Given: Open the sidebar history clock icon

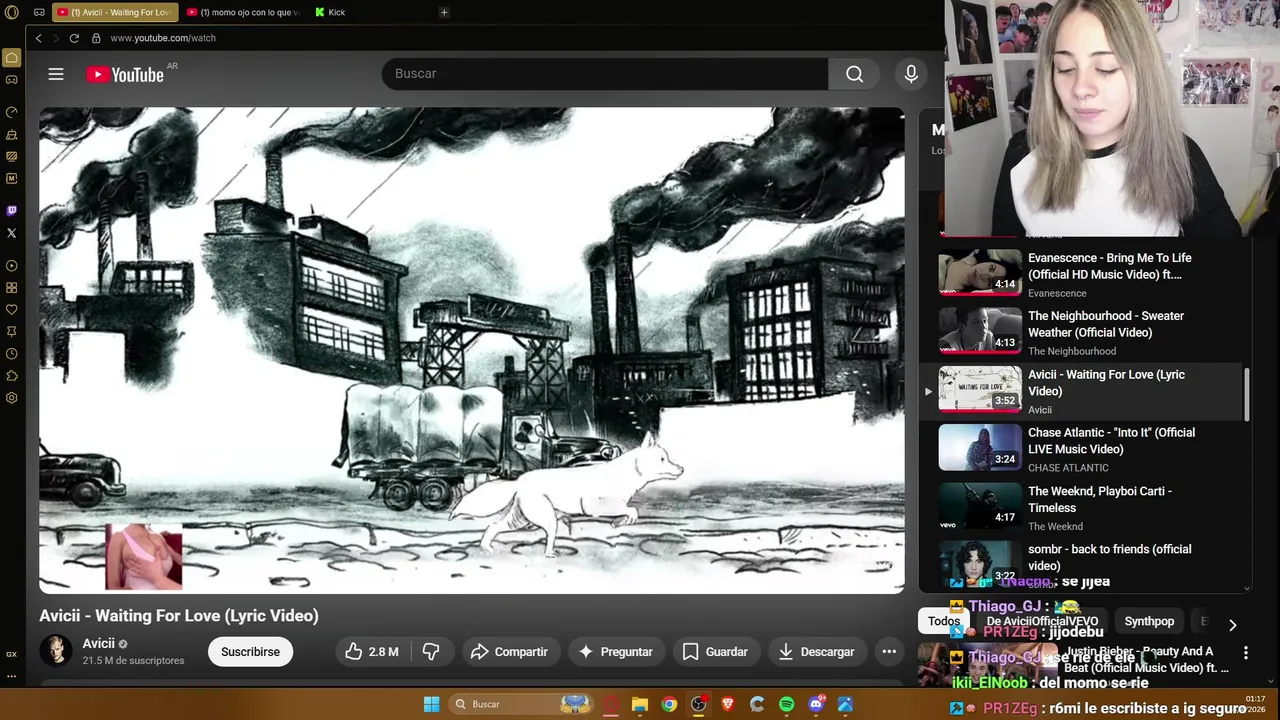Looking at the screenshot, I should (x=12, y=354).
